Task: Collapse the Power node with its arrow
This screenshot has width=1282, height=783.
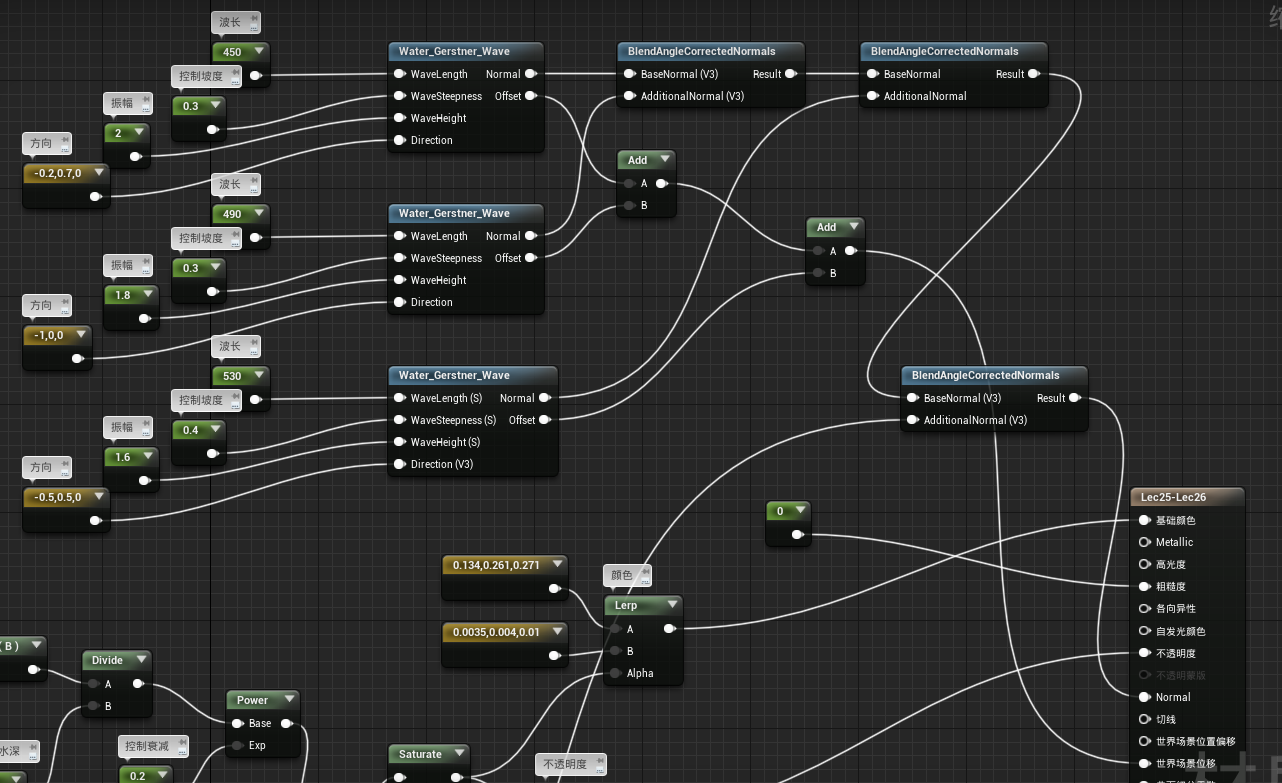Action: (289, 700)
